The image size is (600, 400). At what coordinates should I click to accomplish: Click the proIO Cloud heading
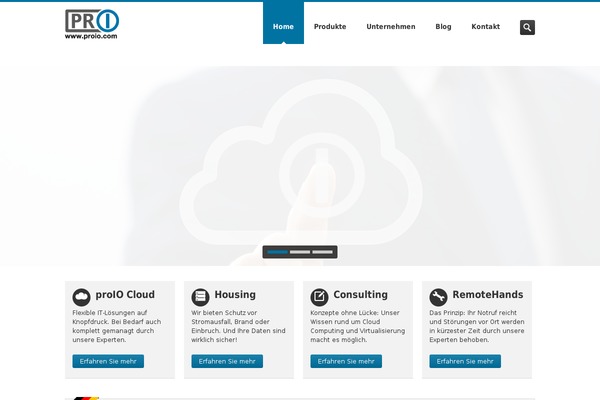(125, 294)
